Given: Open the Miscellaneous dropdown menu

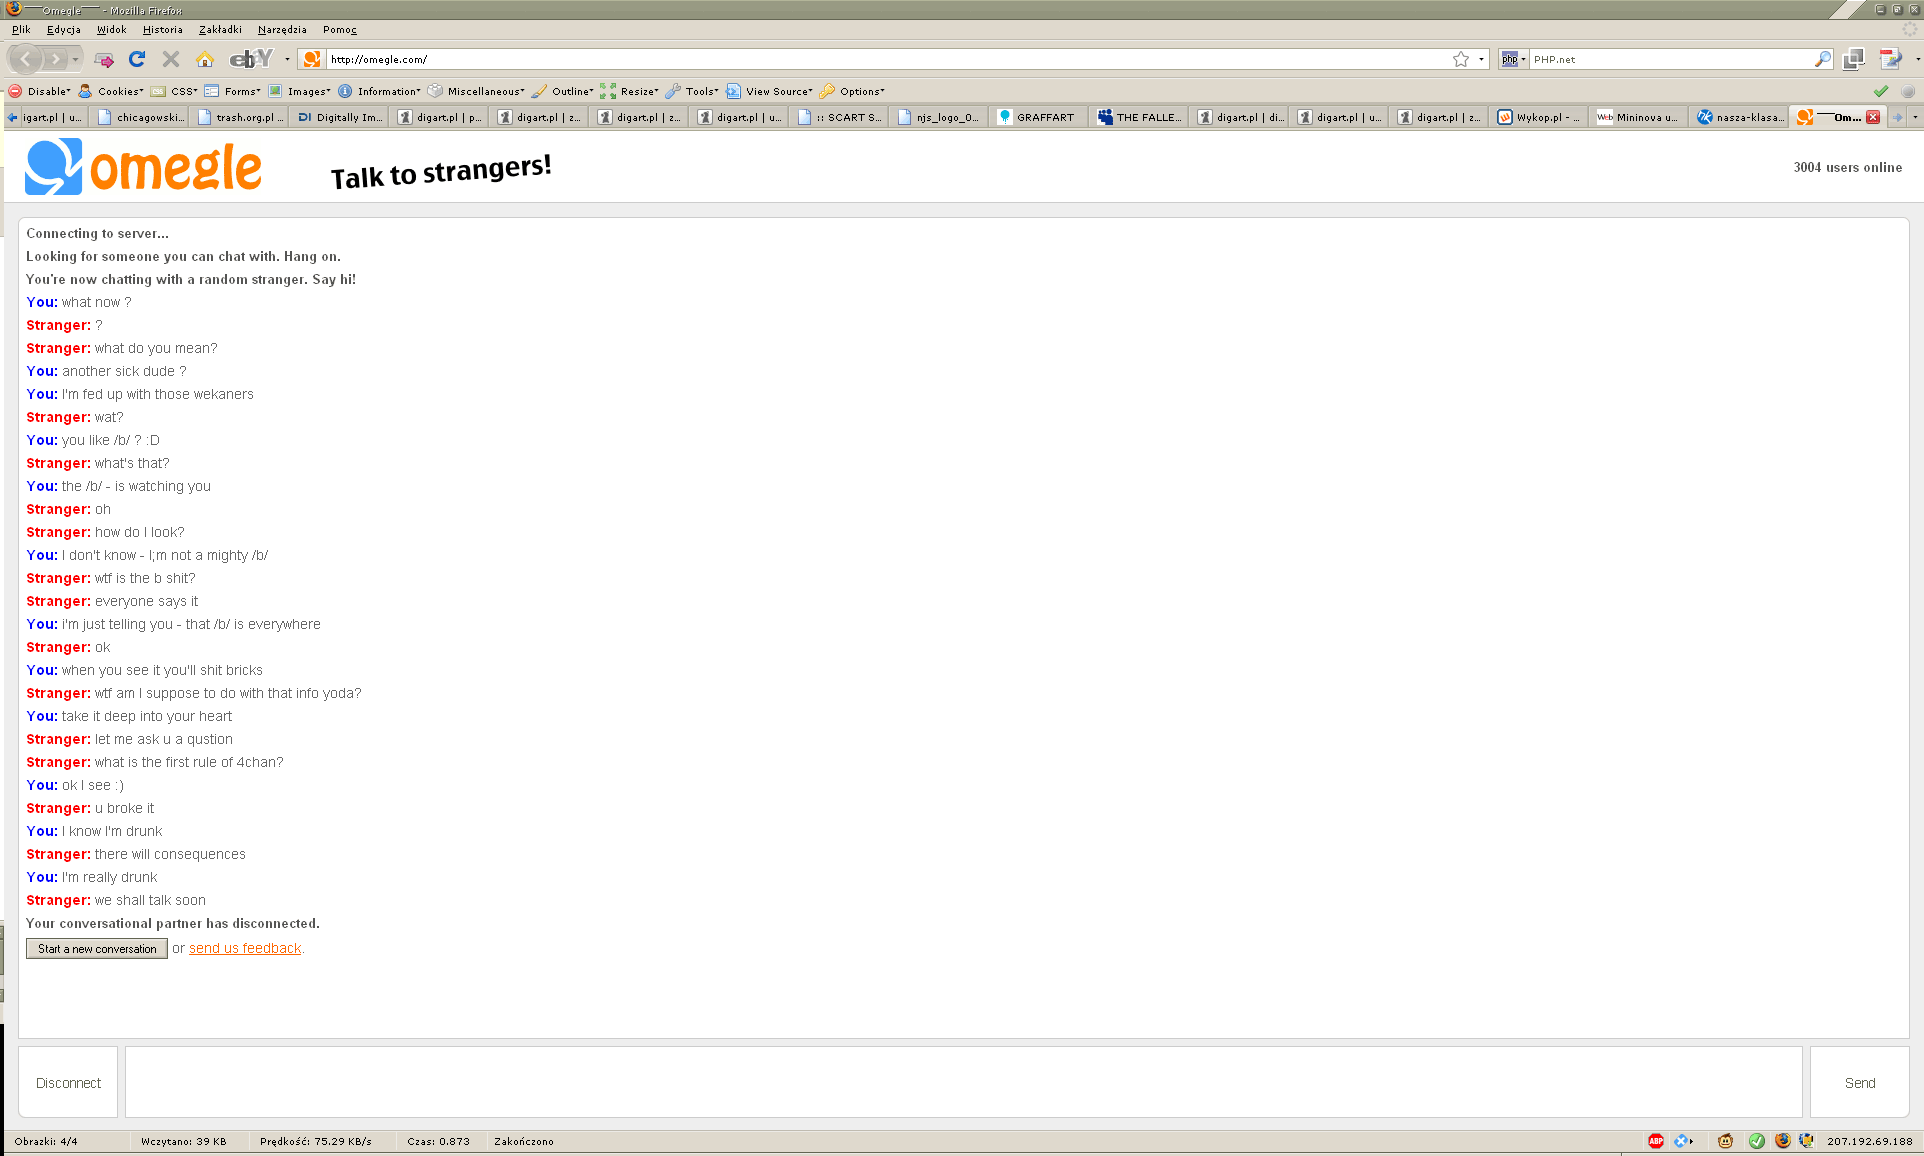Looking at the screenshot, I should point(476,91).
